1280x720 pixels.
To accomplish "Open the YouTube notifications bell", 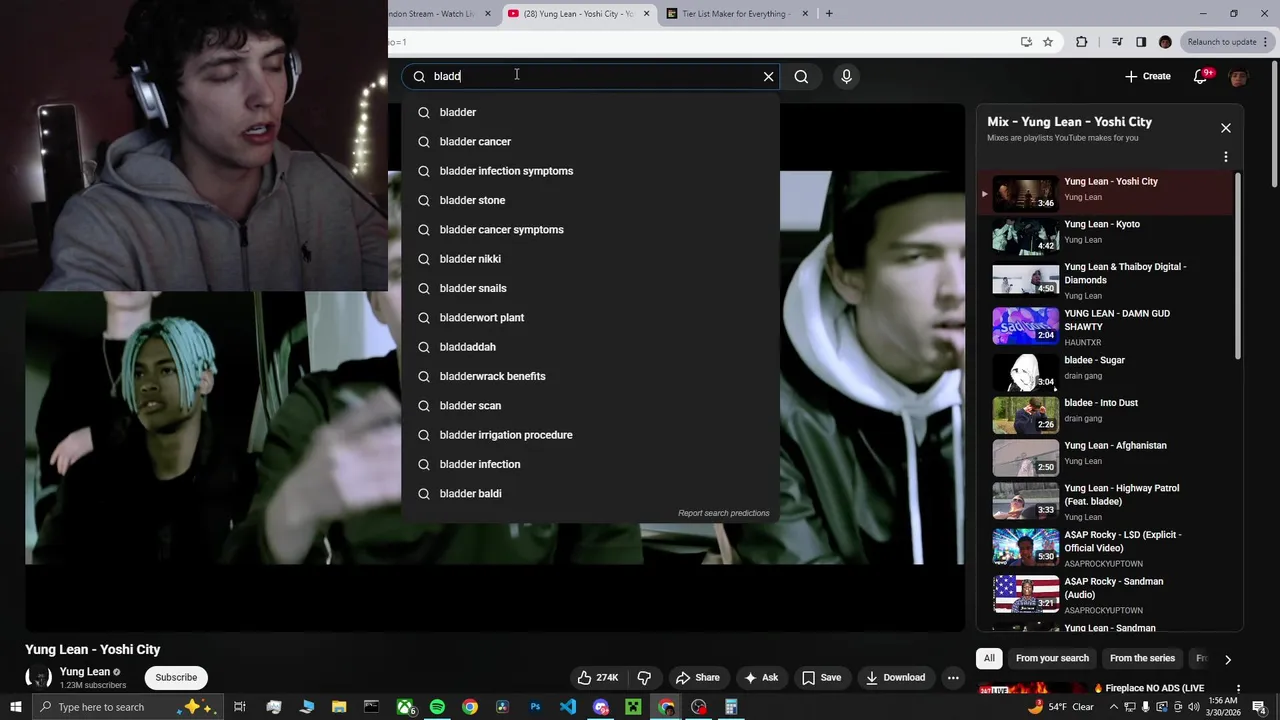I will [1201, 77].
